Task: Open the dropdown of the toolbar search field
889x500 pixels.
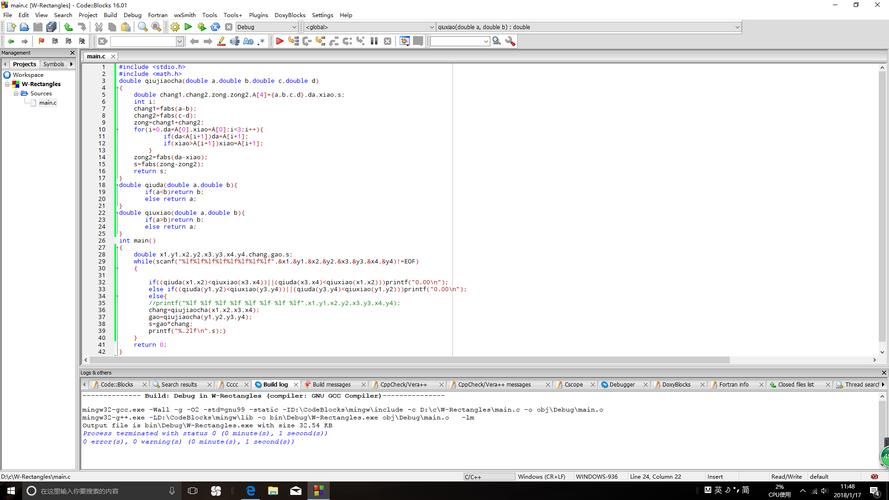Action: (486, 41)
